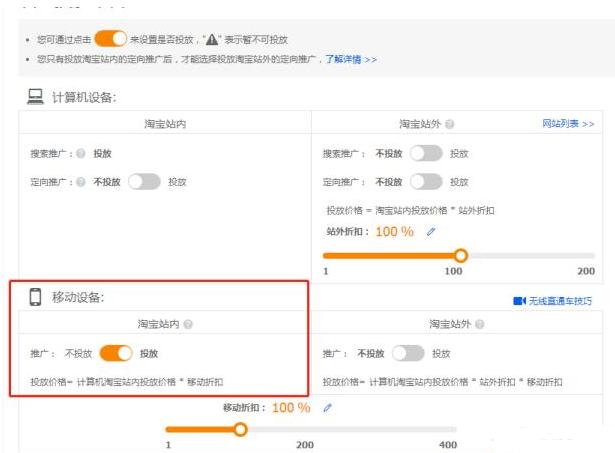Open the 无线直通车技巧 link
This screenshot has height=453, width=615.
[560, 301]
